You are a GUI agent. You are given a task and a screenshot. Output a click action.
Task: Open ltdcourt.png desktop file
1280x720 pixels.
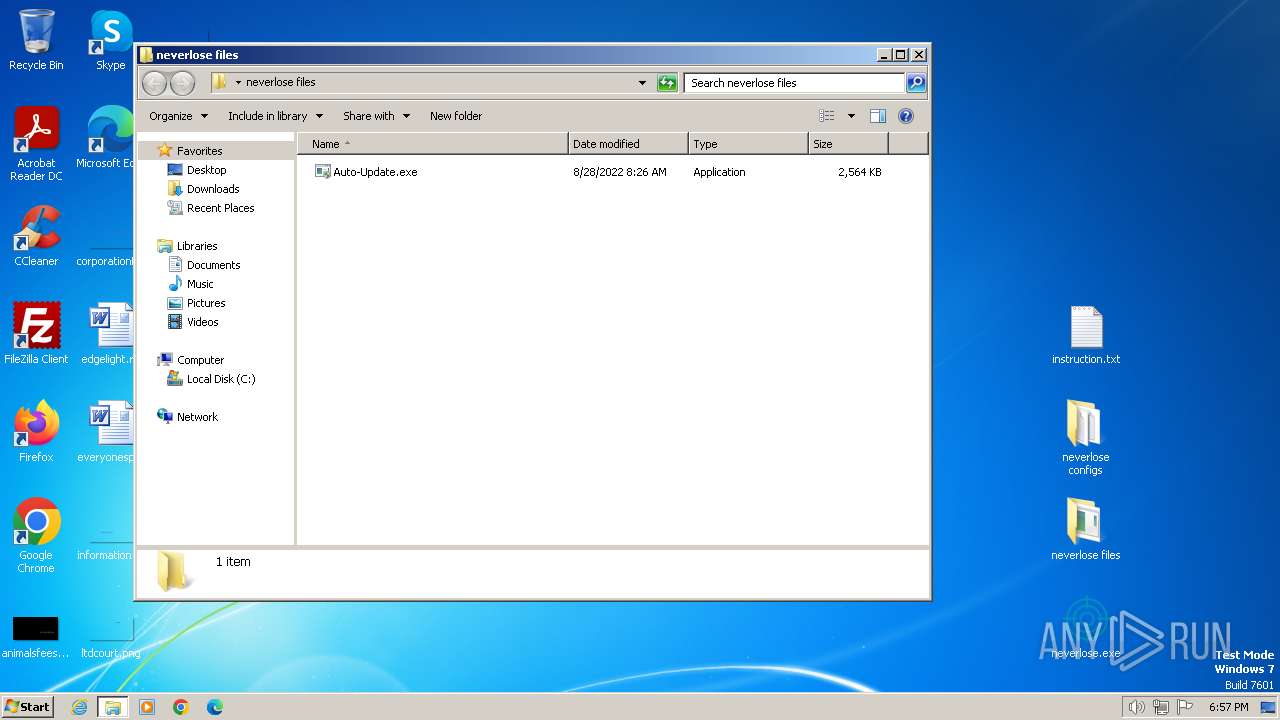[110, 637]
